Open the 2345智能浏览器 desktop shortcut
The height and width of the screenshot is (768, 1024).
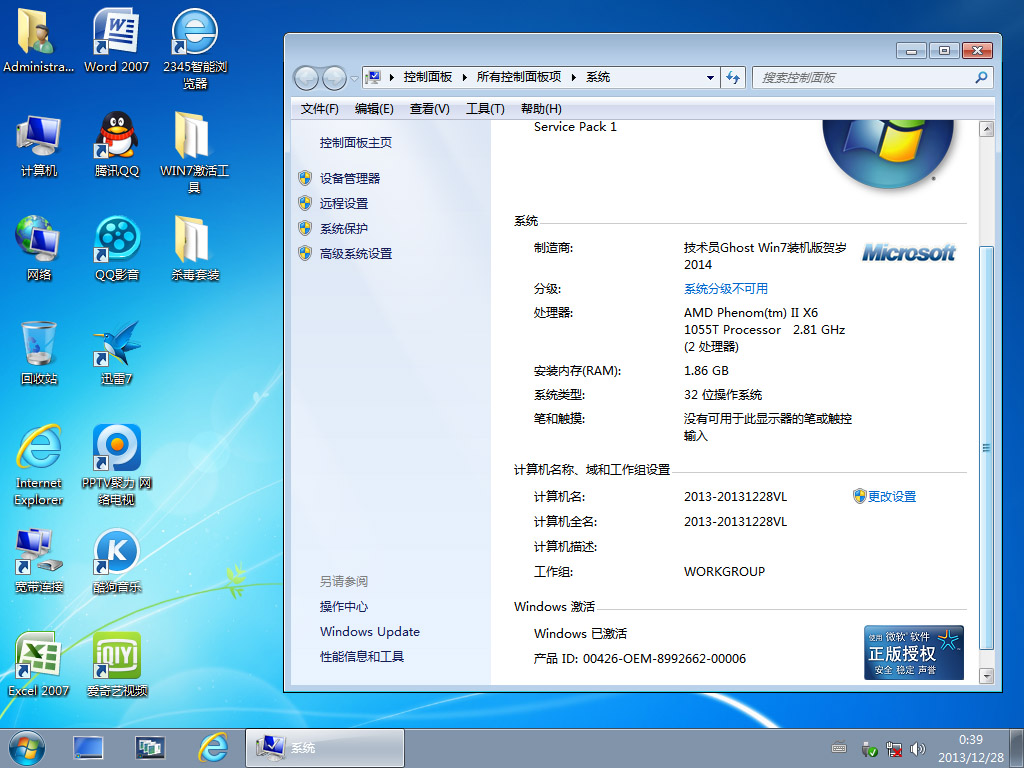(195, 49)
